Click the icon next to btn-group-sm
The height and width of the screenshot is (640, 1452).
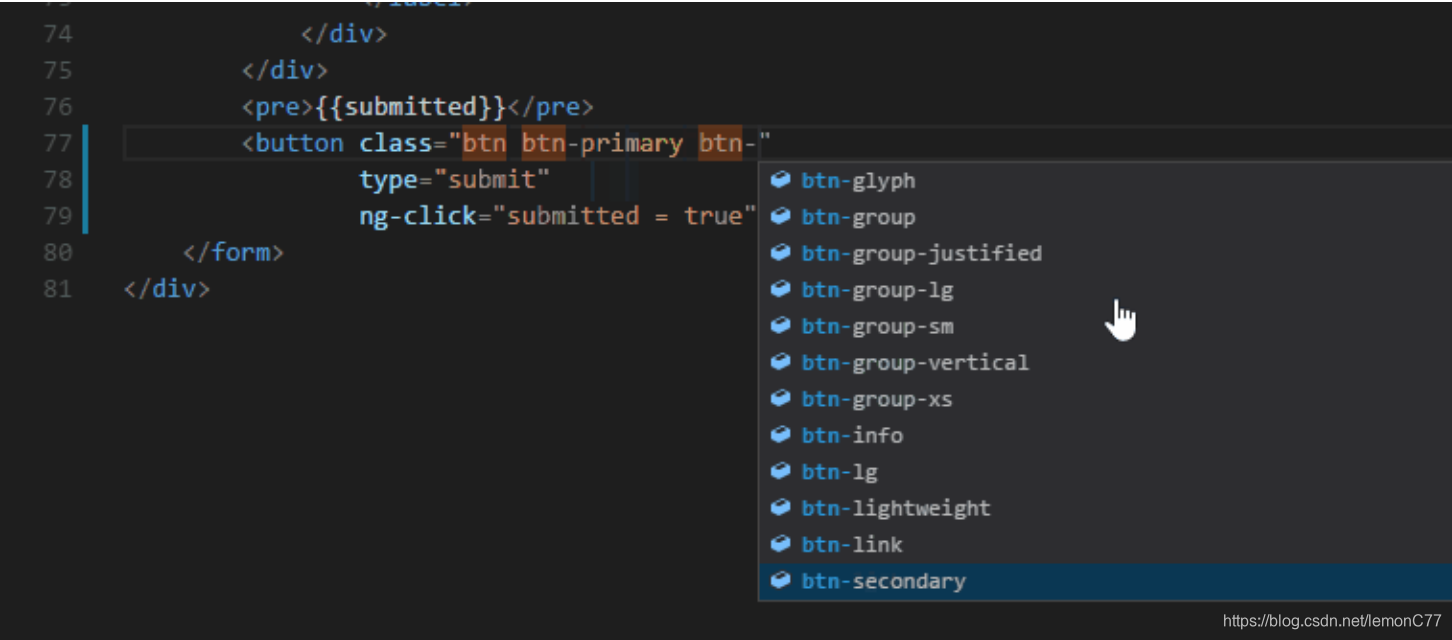click(781, 325)
